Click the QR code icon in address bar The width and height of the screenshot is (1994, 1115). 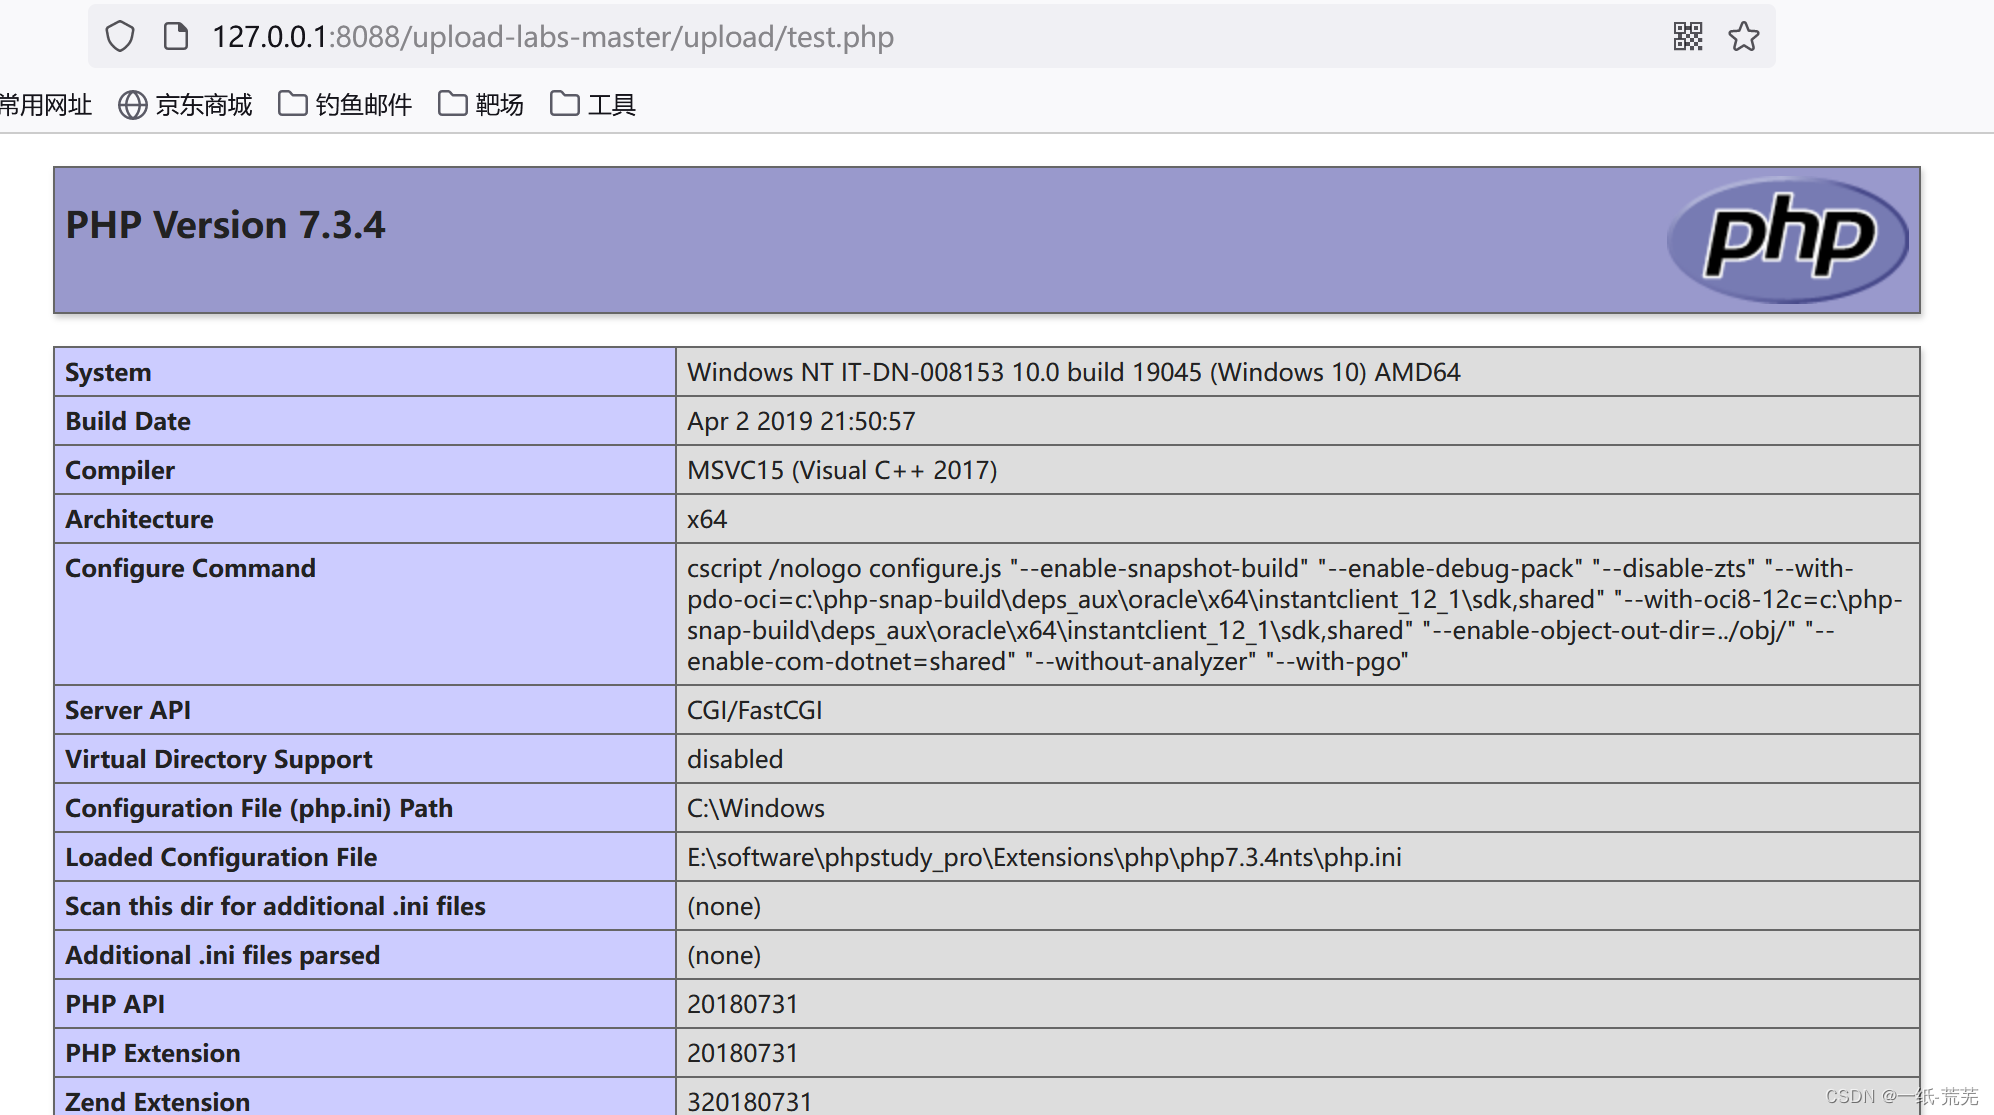(x=1688, y=37)
